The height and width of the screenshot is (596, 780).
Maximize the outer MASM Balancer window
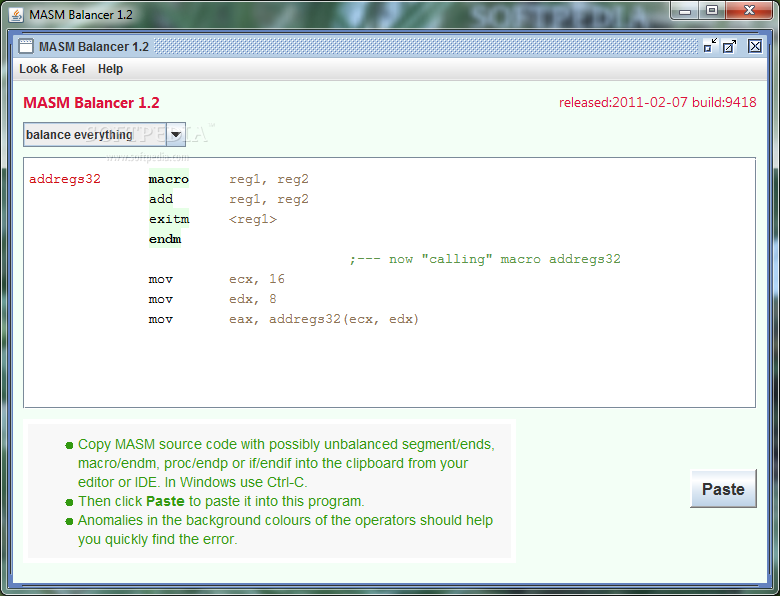tap(712, 10)
